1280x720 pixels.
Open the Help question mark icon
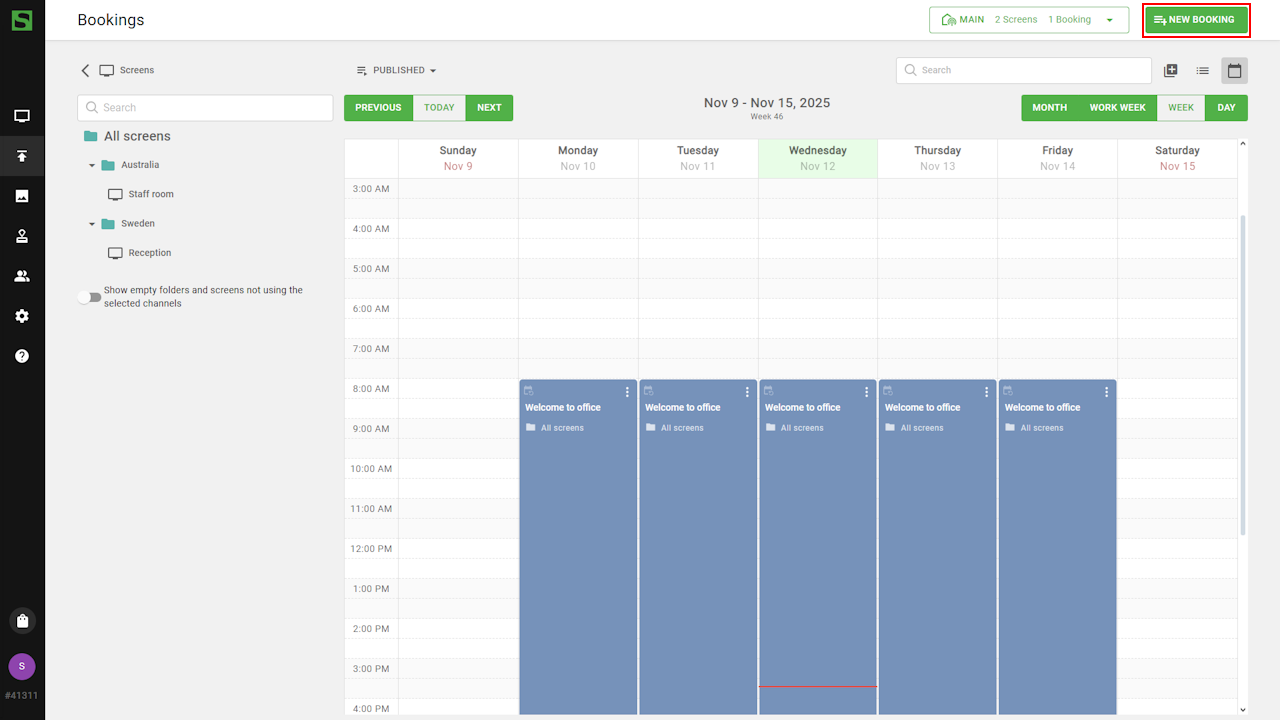coord(22,356)
